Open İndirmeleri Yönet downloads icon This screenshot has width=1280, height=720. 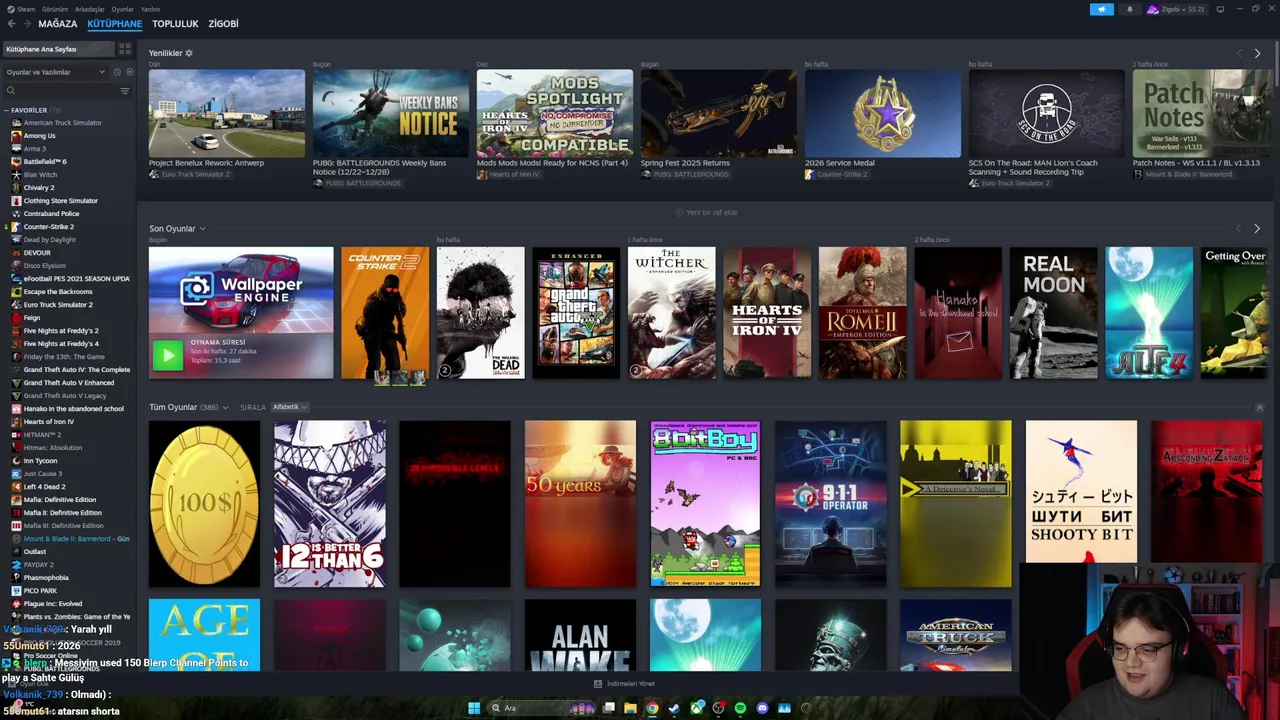click(598, 684)
